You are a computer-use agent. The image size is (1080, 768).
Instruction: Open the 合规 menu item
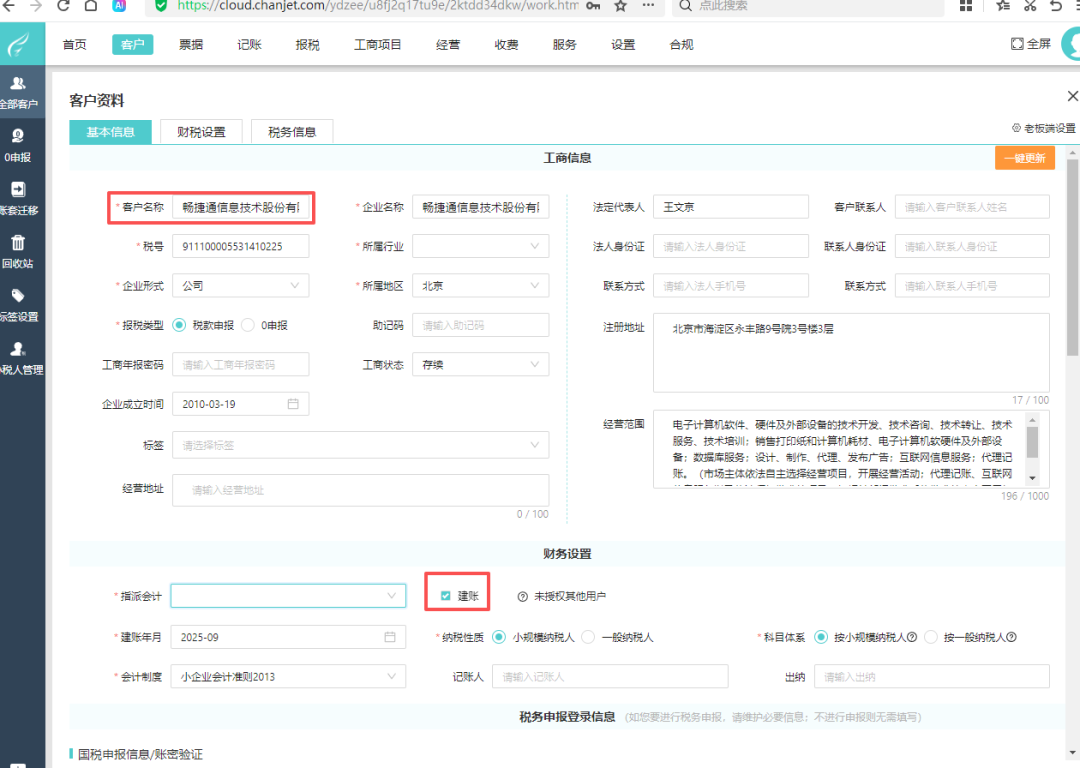[681, 45]
